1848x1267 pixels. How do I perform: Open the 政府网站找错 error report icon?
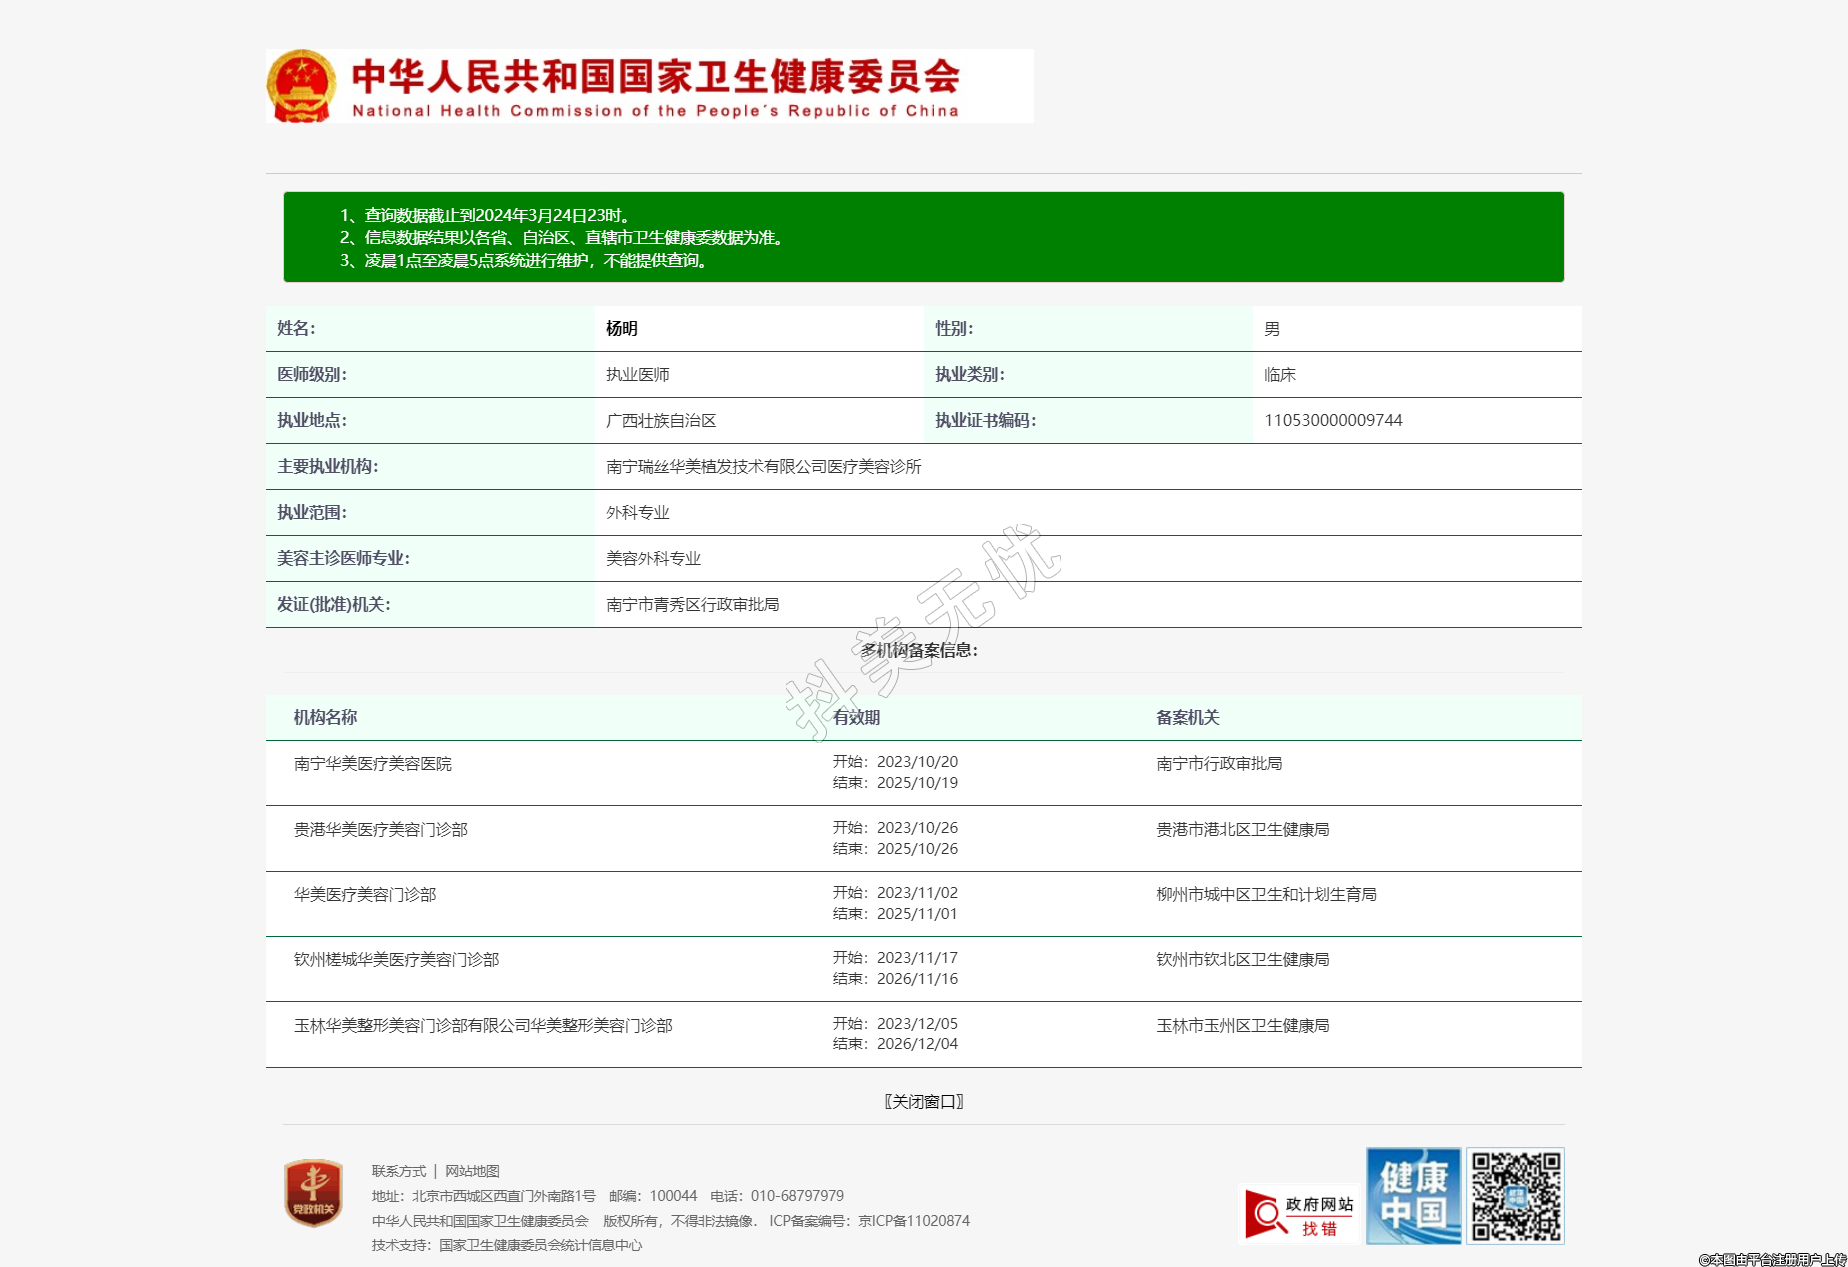[x=1299, y=1215]
